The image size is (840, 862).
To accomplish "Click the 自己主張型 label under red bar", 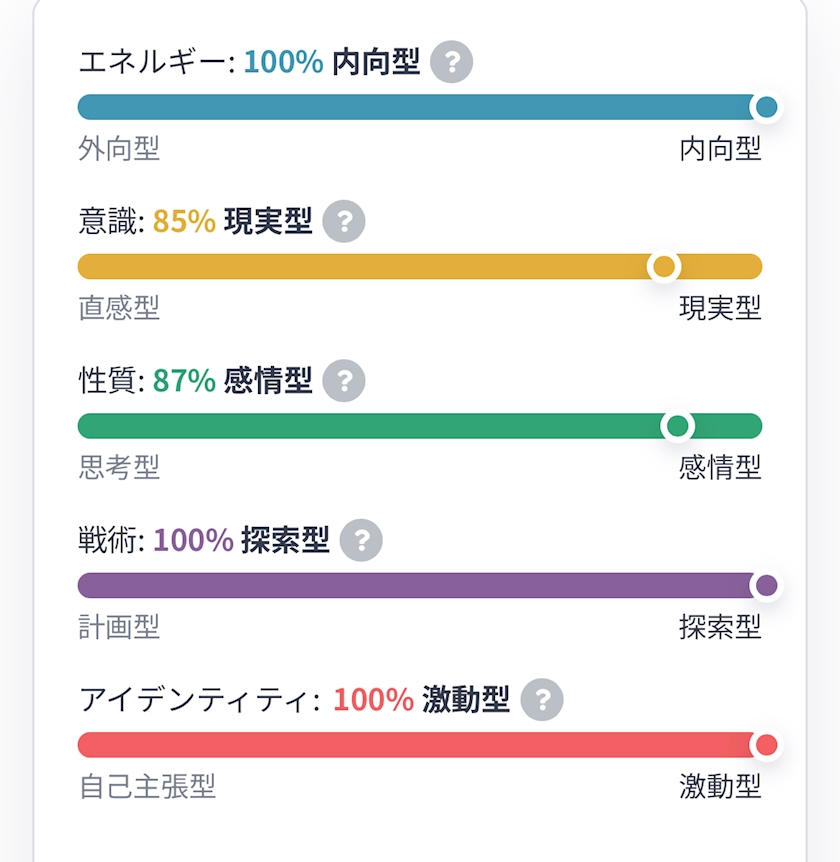I will click(x=147, y=786).
